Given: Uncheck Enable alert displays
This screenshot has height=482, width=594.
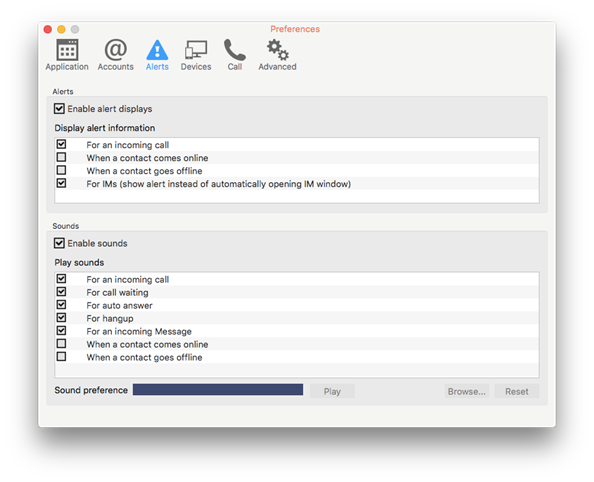Looking at the screenshot, I should [x=59, y=109].
